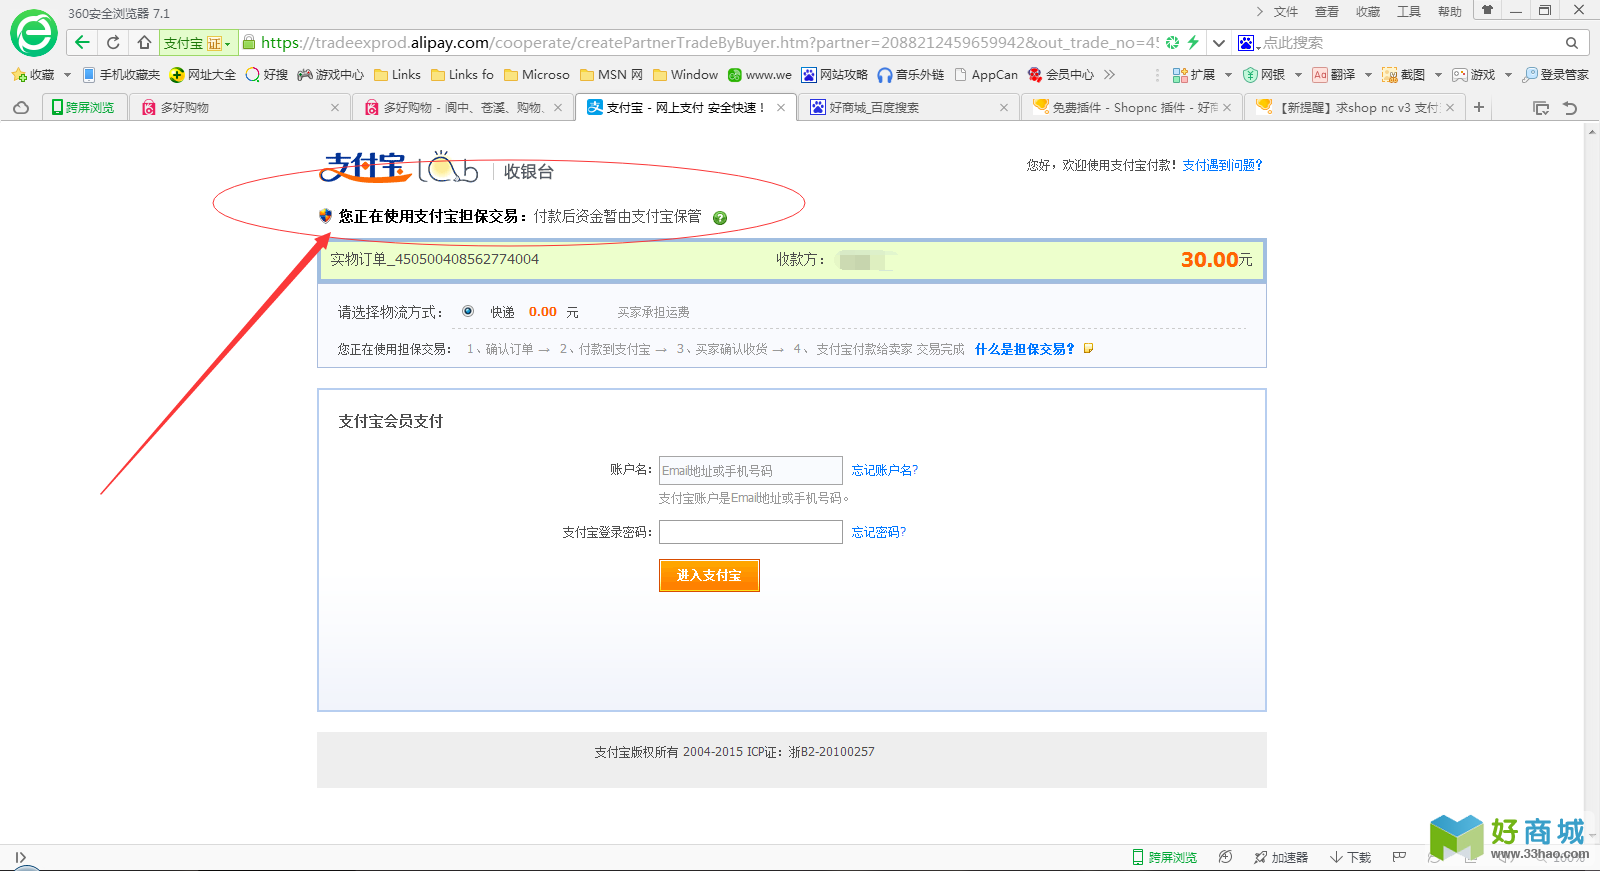Open the 游戏中心 bookmark
Viewport: 1600px width, 871px height.
(331, 75)
